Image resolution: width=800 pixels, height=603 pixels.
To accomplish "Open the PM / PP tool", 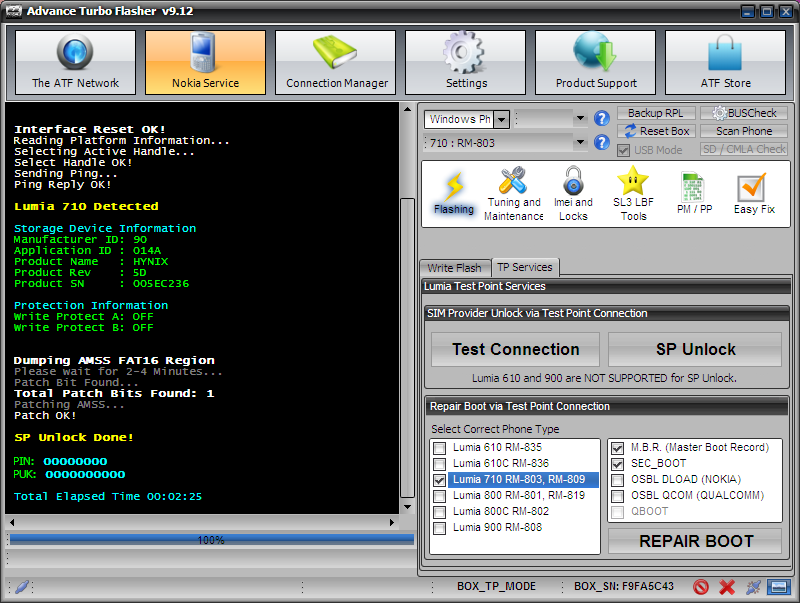I will [694, 194].
